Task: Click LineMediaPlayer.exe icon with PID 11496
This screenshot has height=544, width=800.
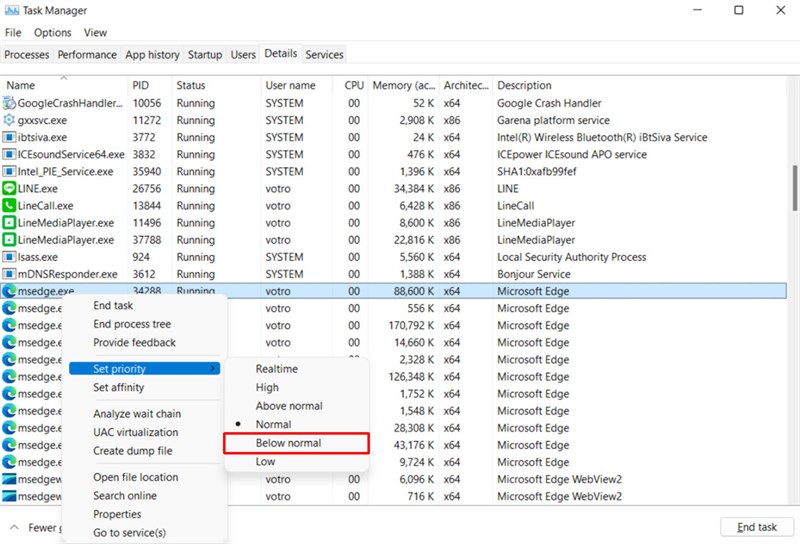Action: pos(9,222)
